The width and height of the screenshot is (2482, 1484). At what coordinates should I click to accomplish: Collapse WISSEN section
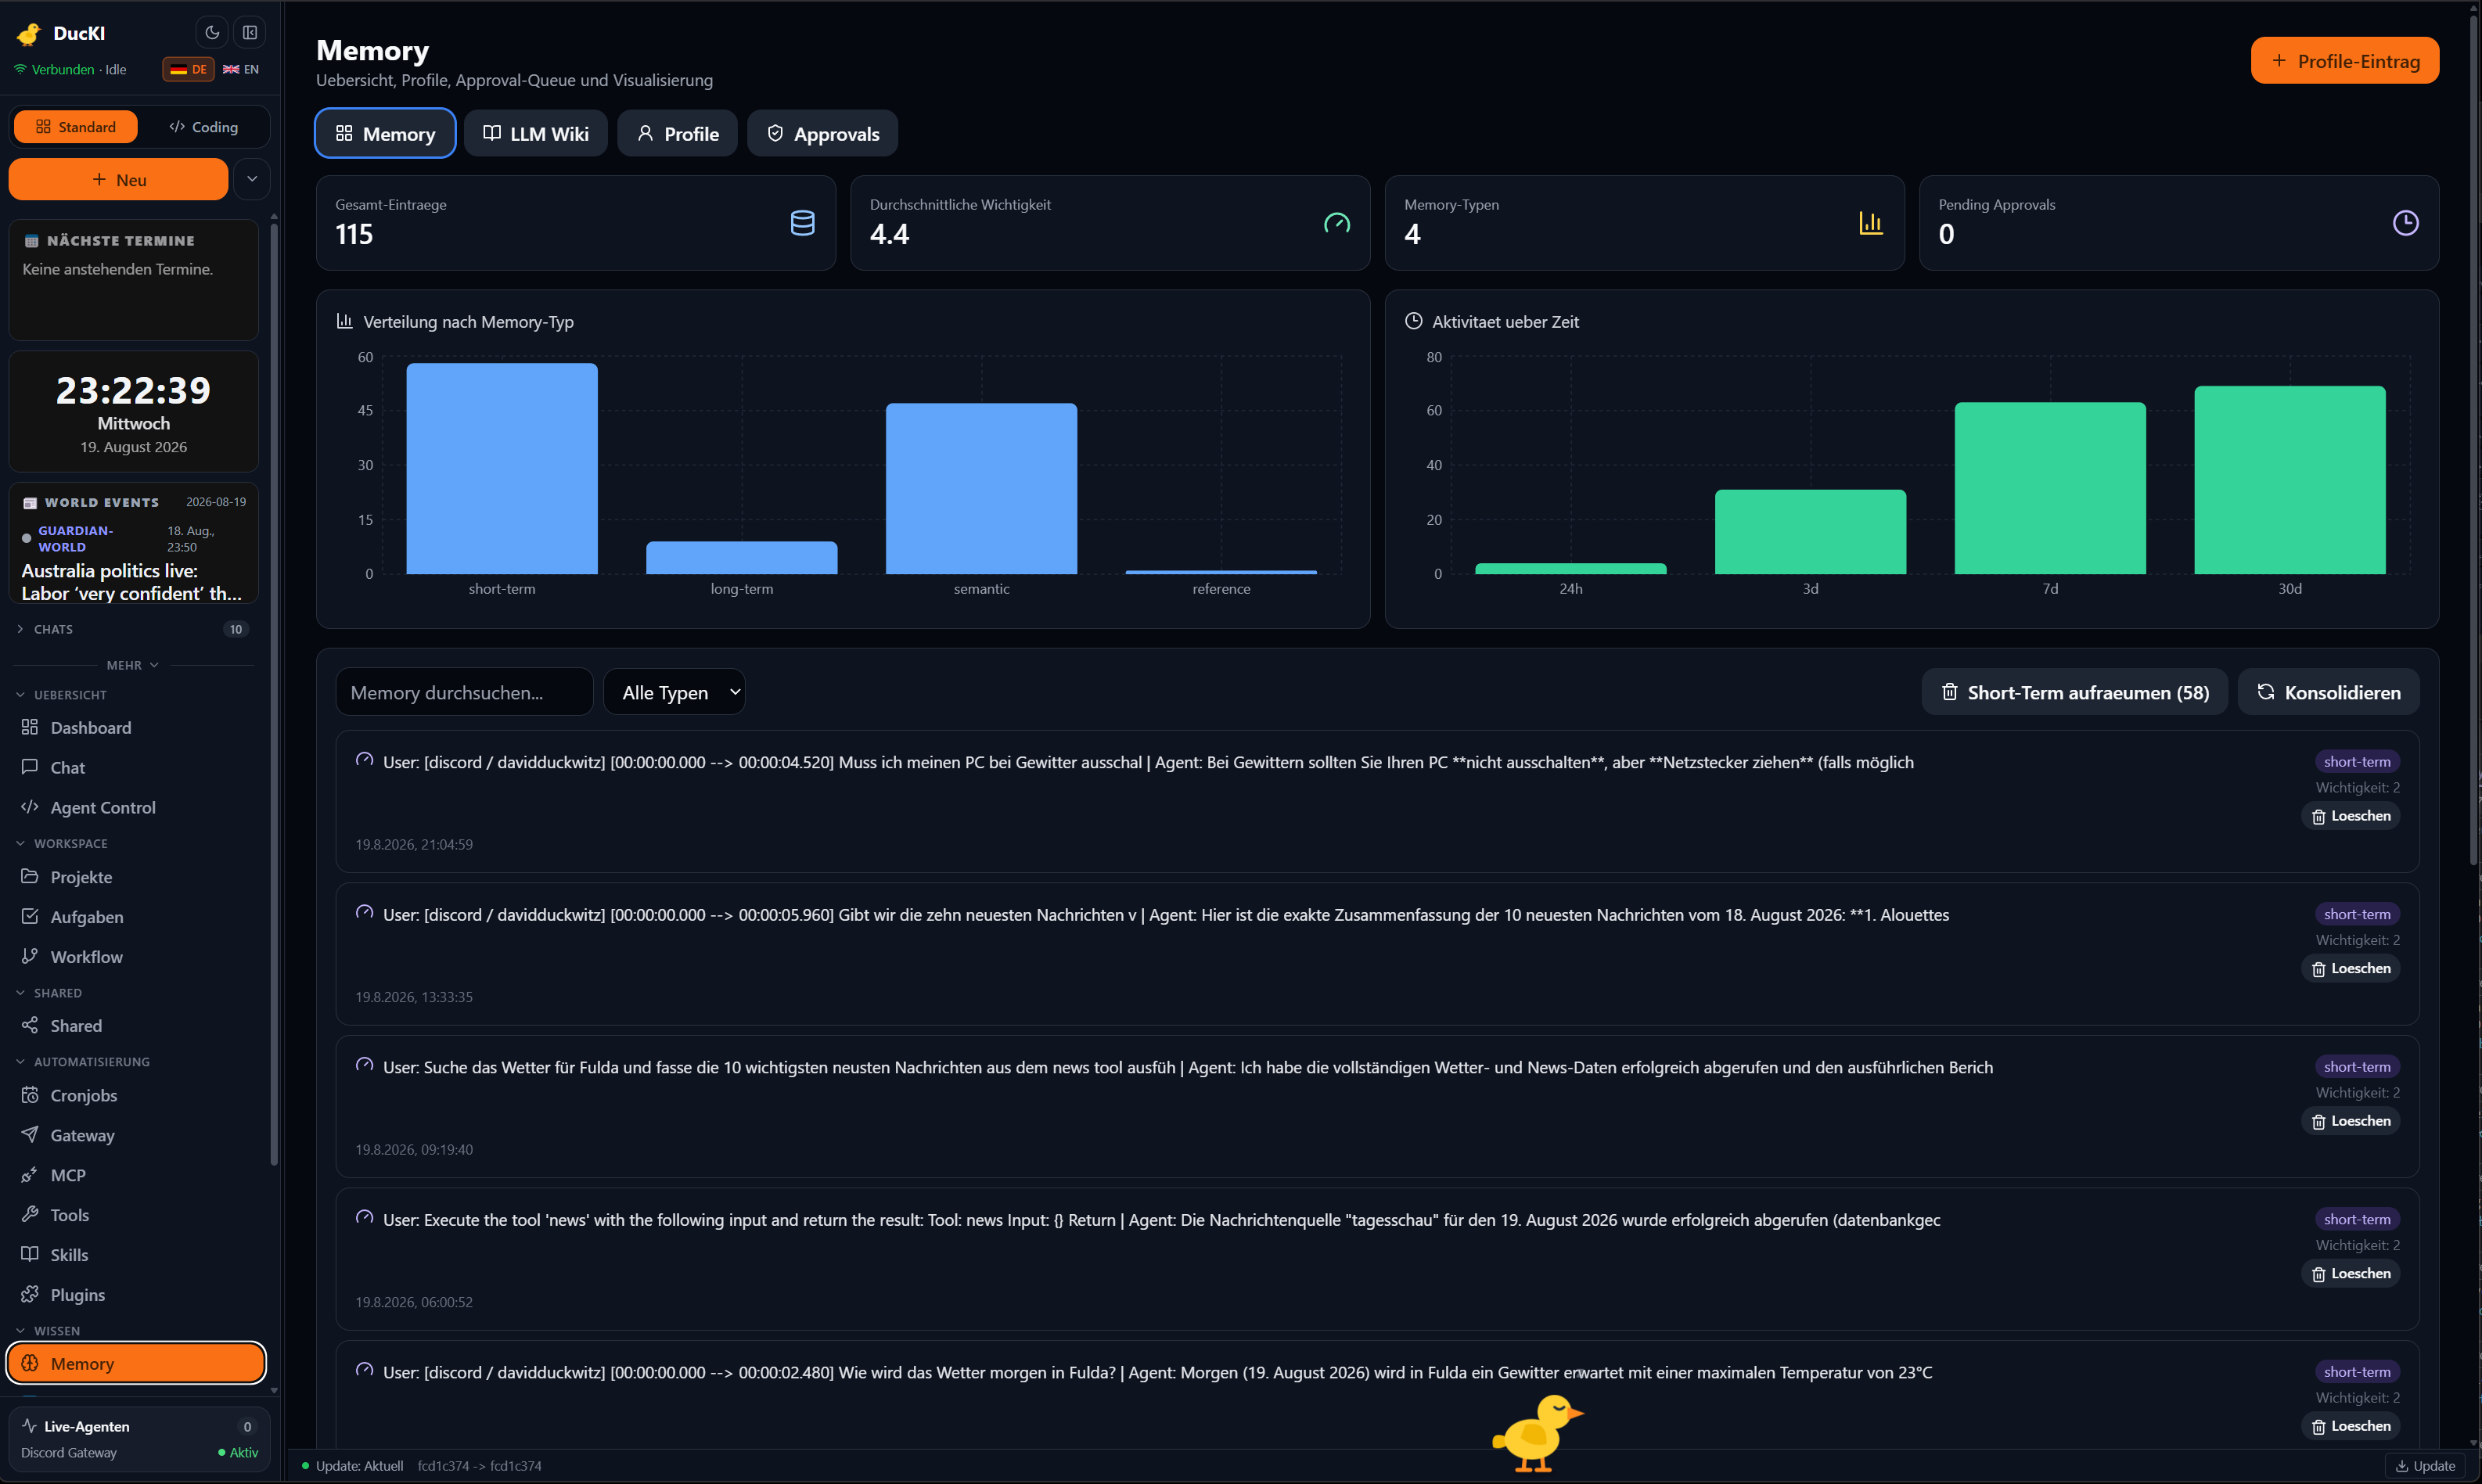pyautogui.click(x=48, y=1331)
